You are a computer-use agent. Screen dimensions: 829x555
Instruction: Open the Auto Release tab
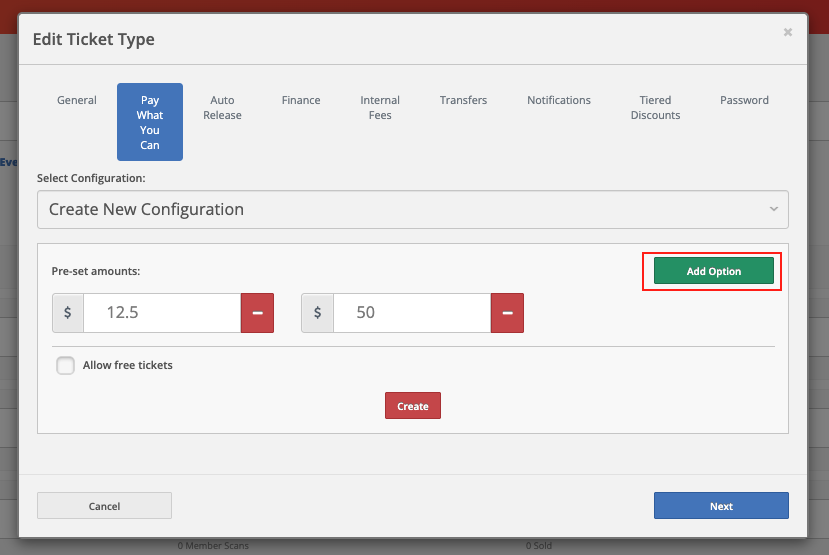(x=222, y=108)
